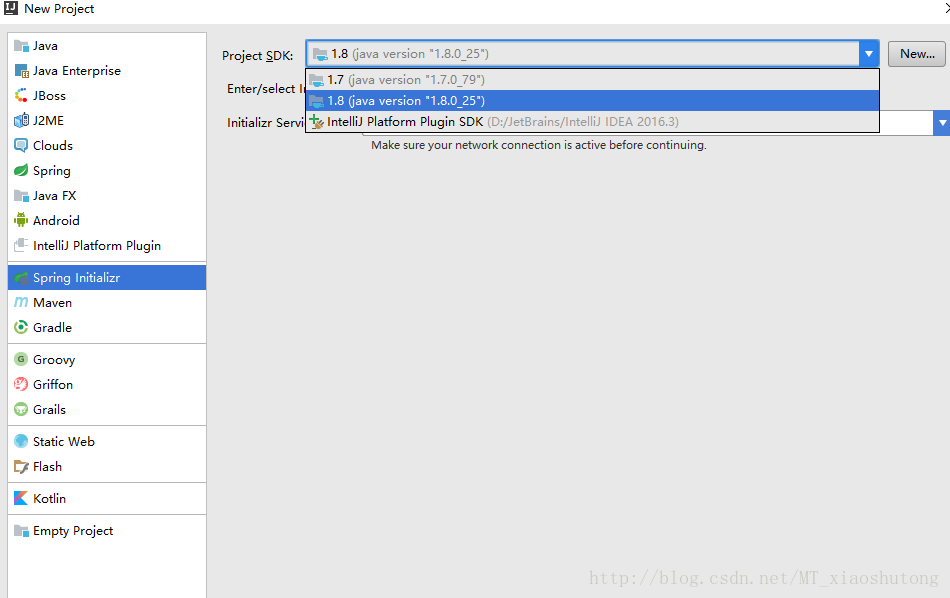Click the JBoss colorful icon
950x598 pixels.
21,96
